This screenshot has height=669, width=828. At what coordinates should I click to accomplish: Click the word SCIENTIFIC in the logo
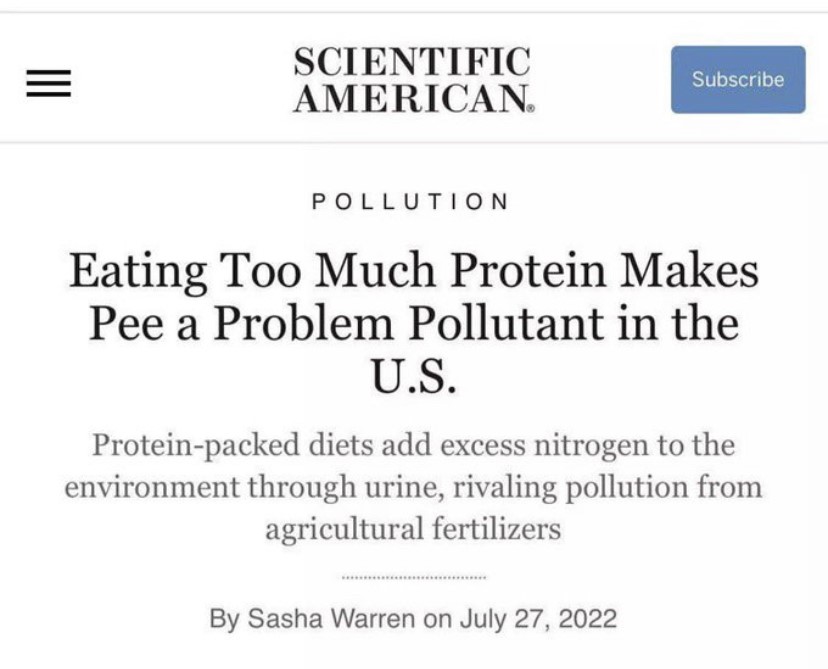(x=411, y=63)
